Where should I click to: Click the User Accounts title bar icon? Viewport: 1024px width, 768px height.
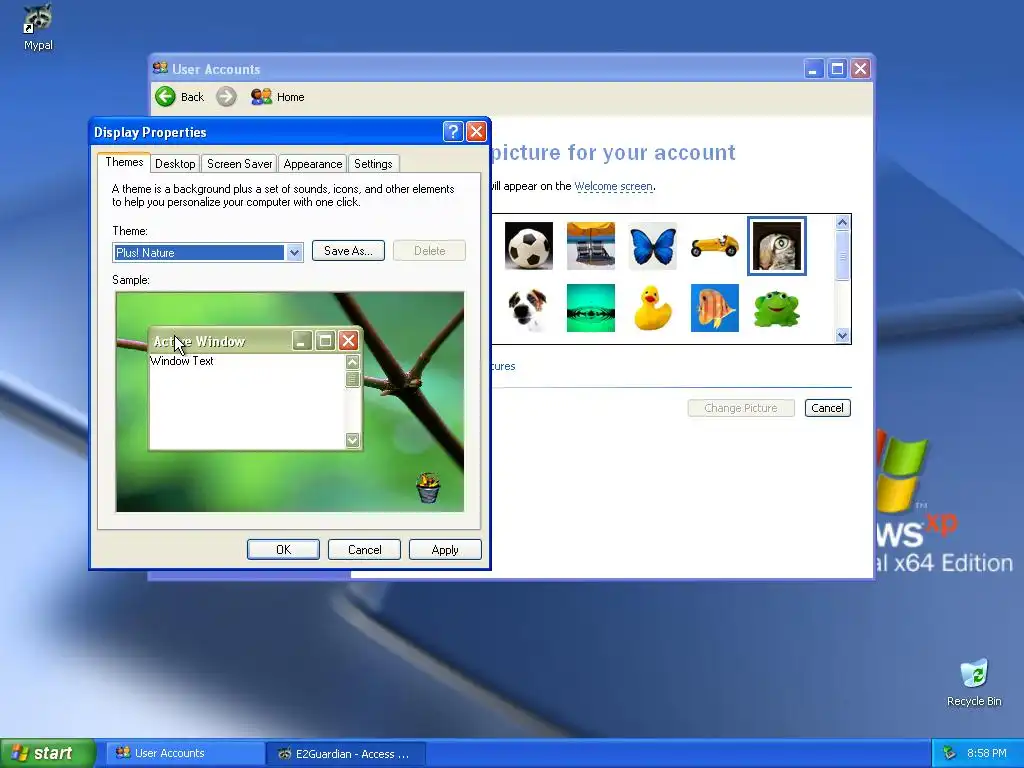tap(160, 68)
